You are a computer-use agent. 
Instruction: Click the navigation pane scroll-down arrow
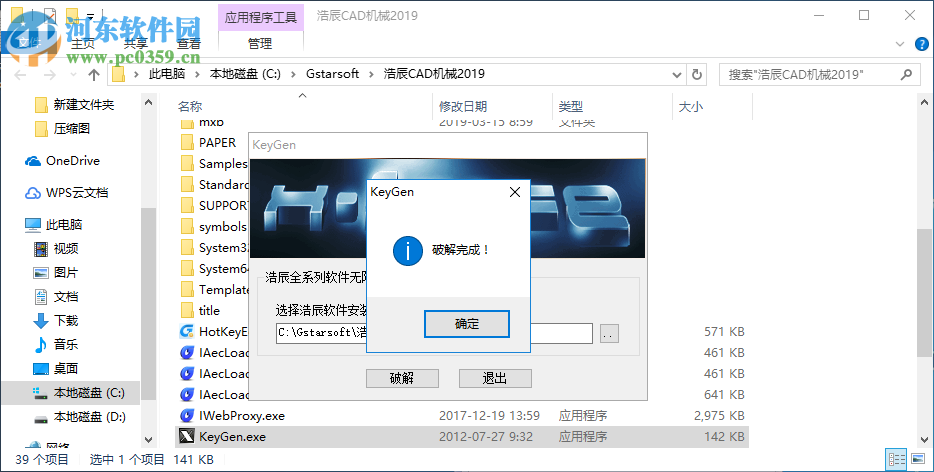coord(148,440)
